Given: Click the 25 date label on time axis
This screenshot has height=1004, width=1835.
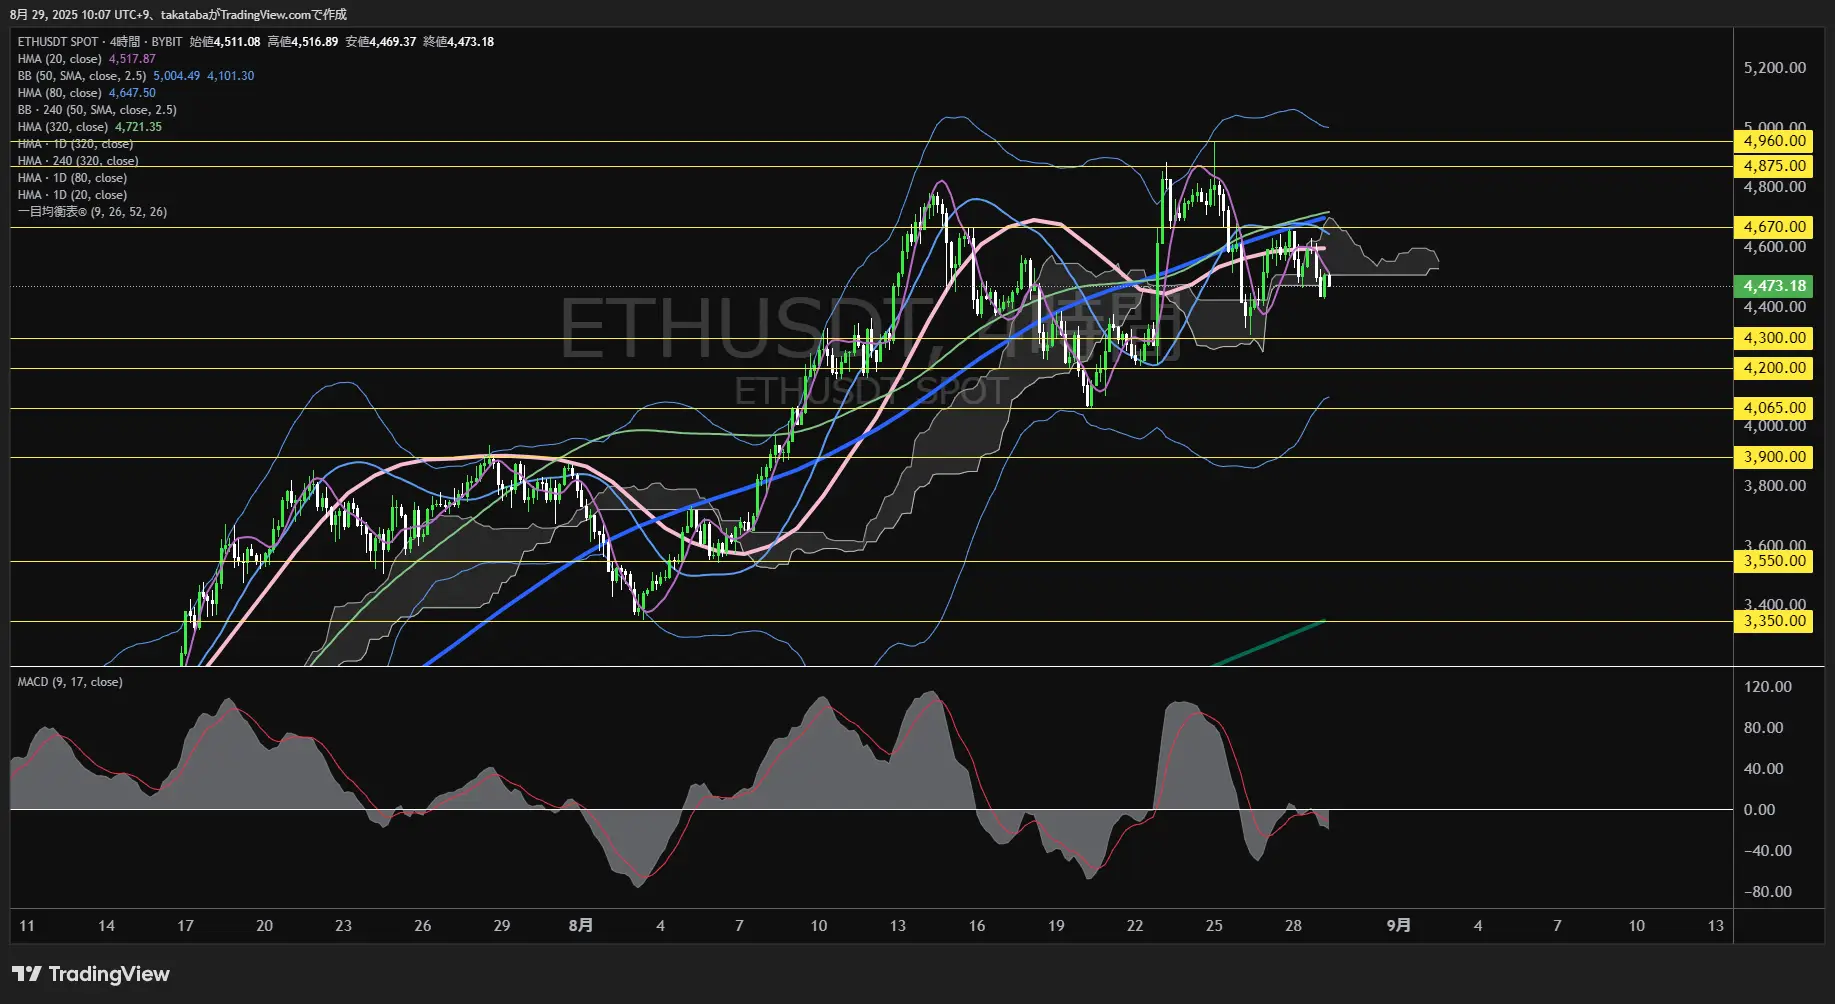Looking at the screenshot, I should (1214, 926).
